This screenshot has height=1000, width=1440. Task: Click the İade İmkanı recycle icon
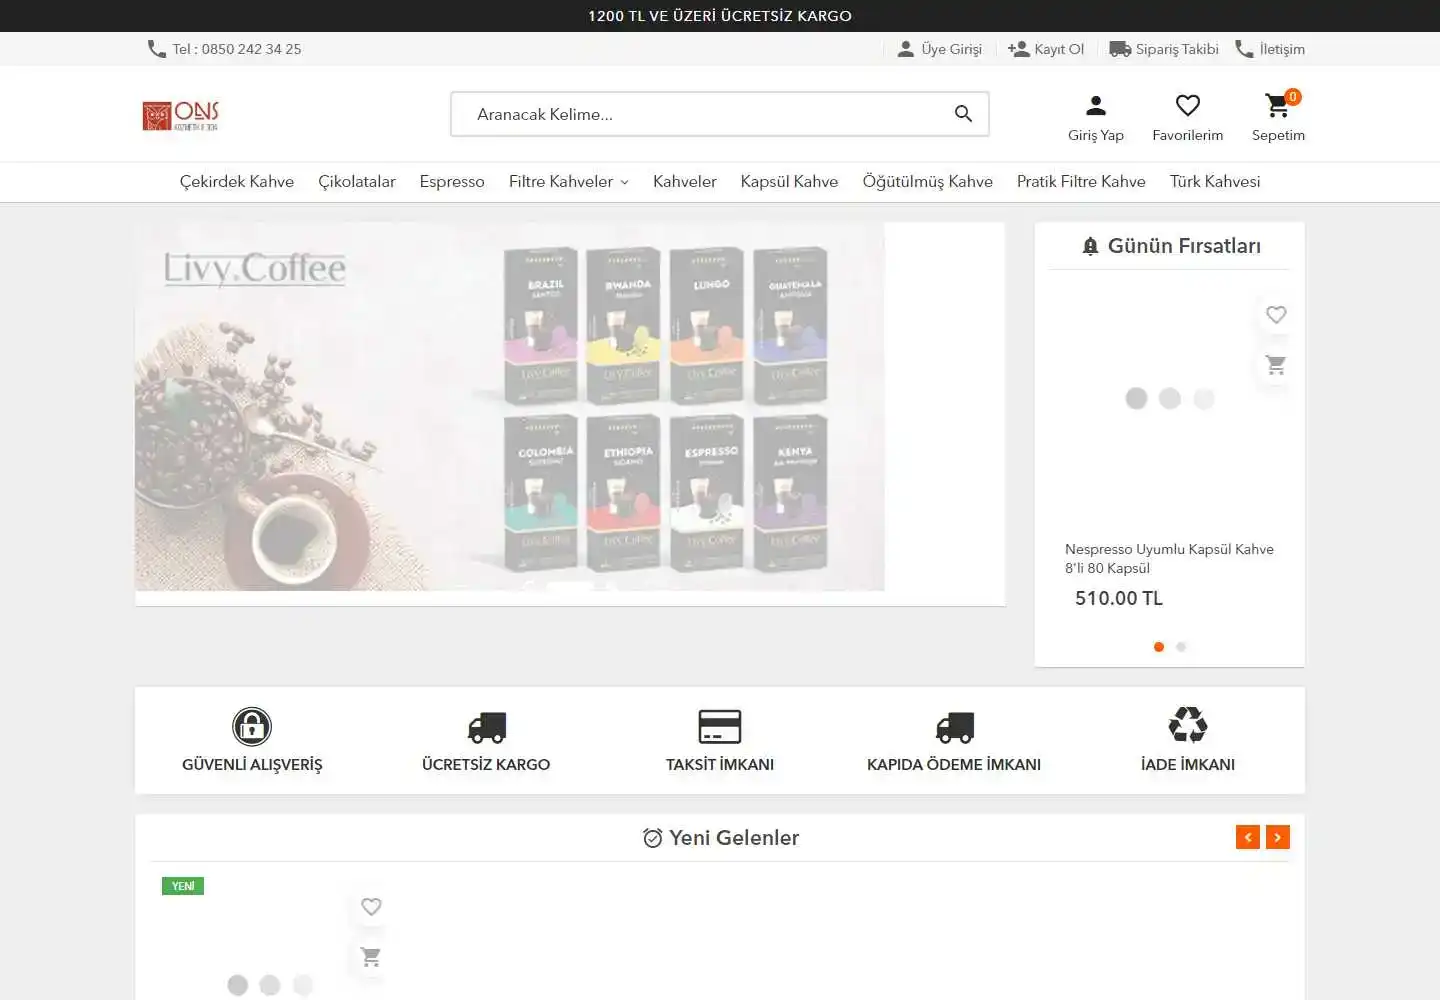pyautogui.click(x=1188, y=725)
